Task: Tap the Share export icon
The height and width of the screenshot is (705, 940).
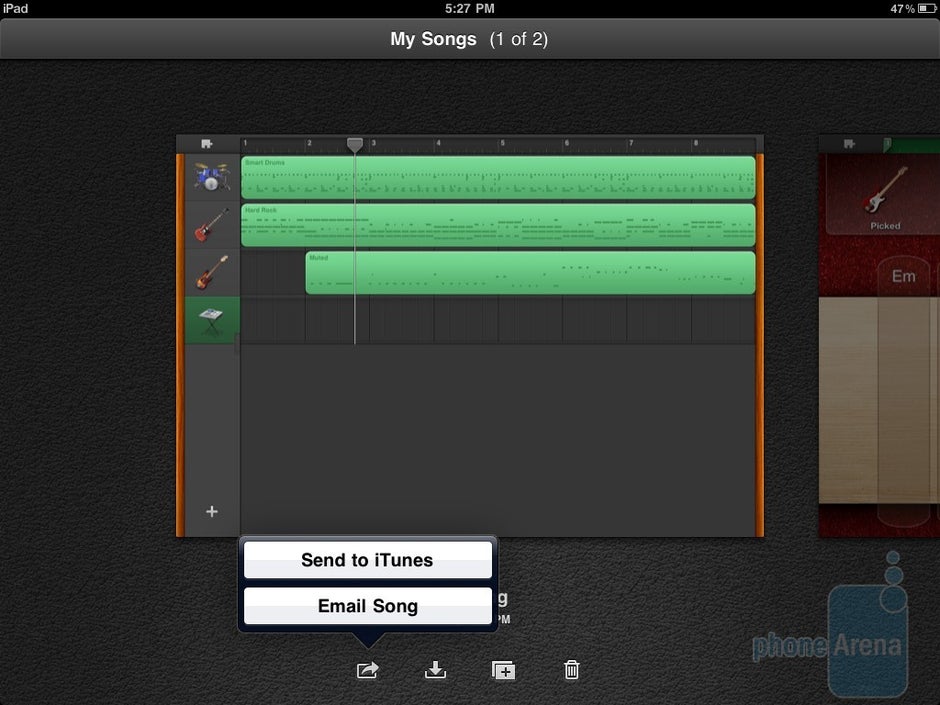Action: click(x=366, y=670)
